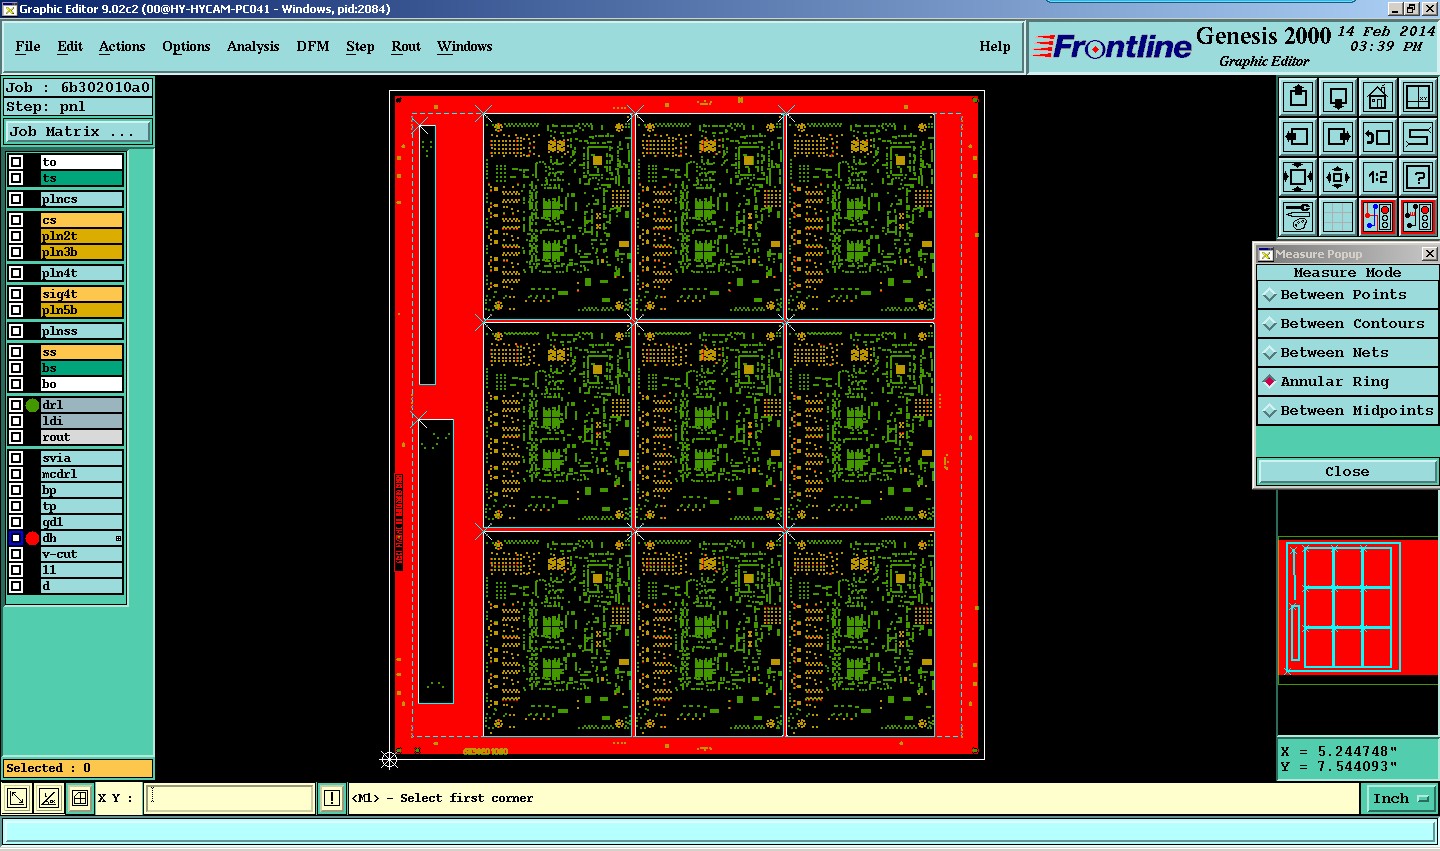Toggle the checkbox for layer 'rout'
This screenshot has height=851, width=1440.
point(16,437)
